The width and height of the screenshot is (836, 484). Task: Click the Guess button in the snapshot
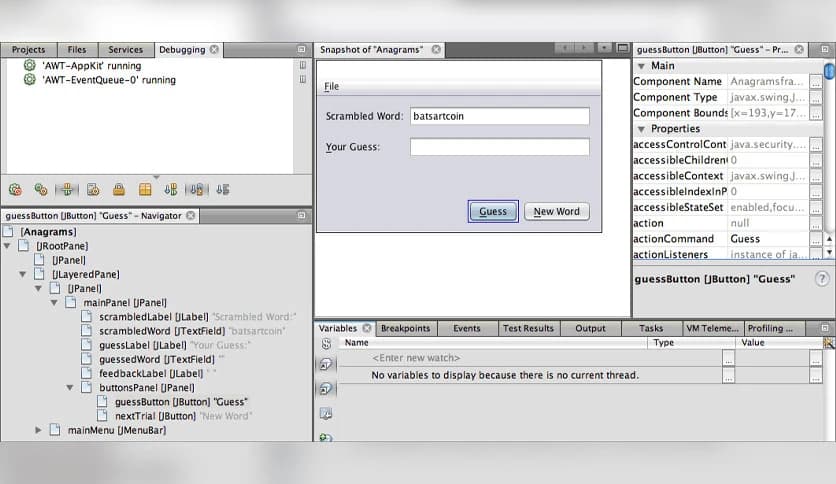[493, 212]
